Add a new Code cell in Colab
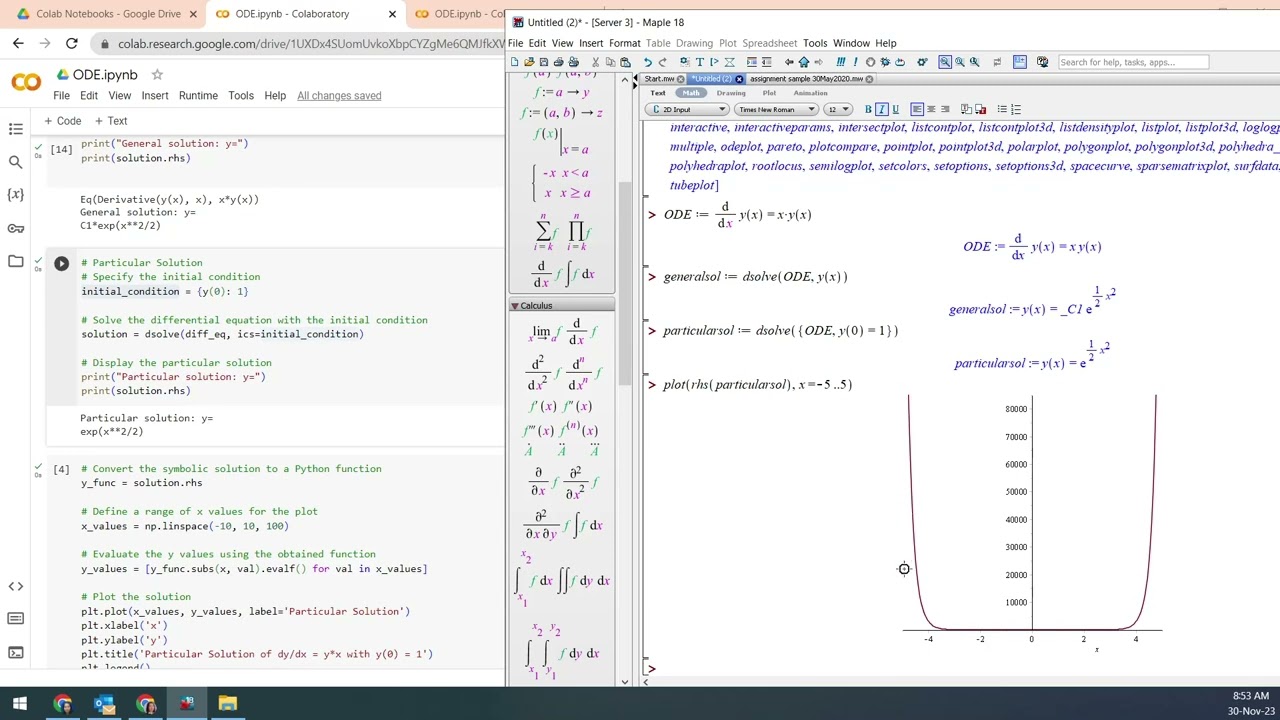The image size is (1280, 720). tap(62, 121)
